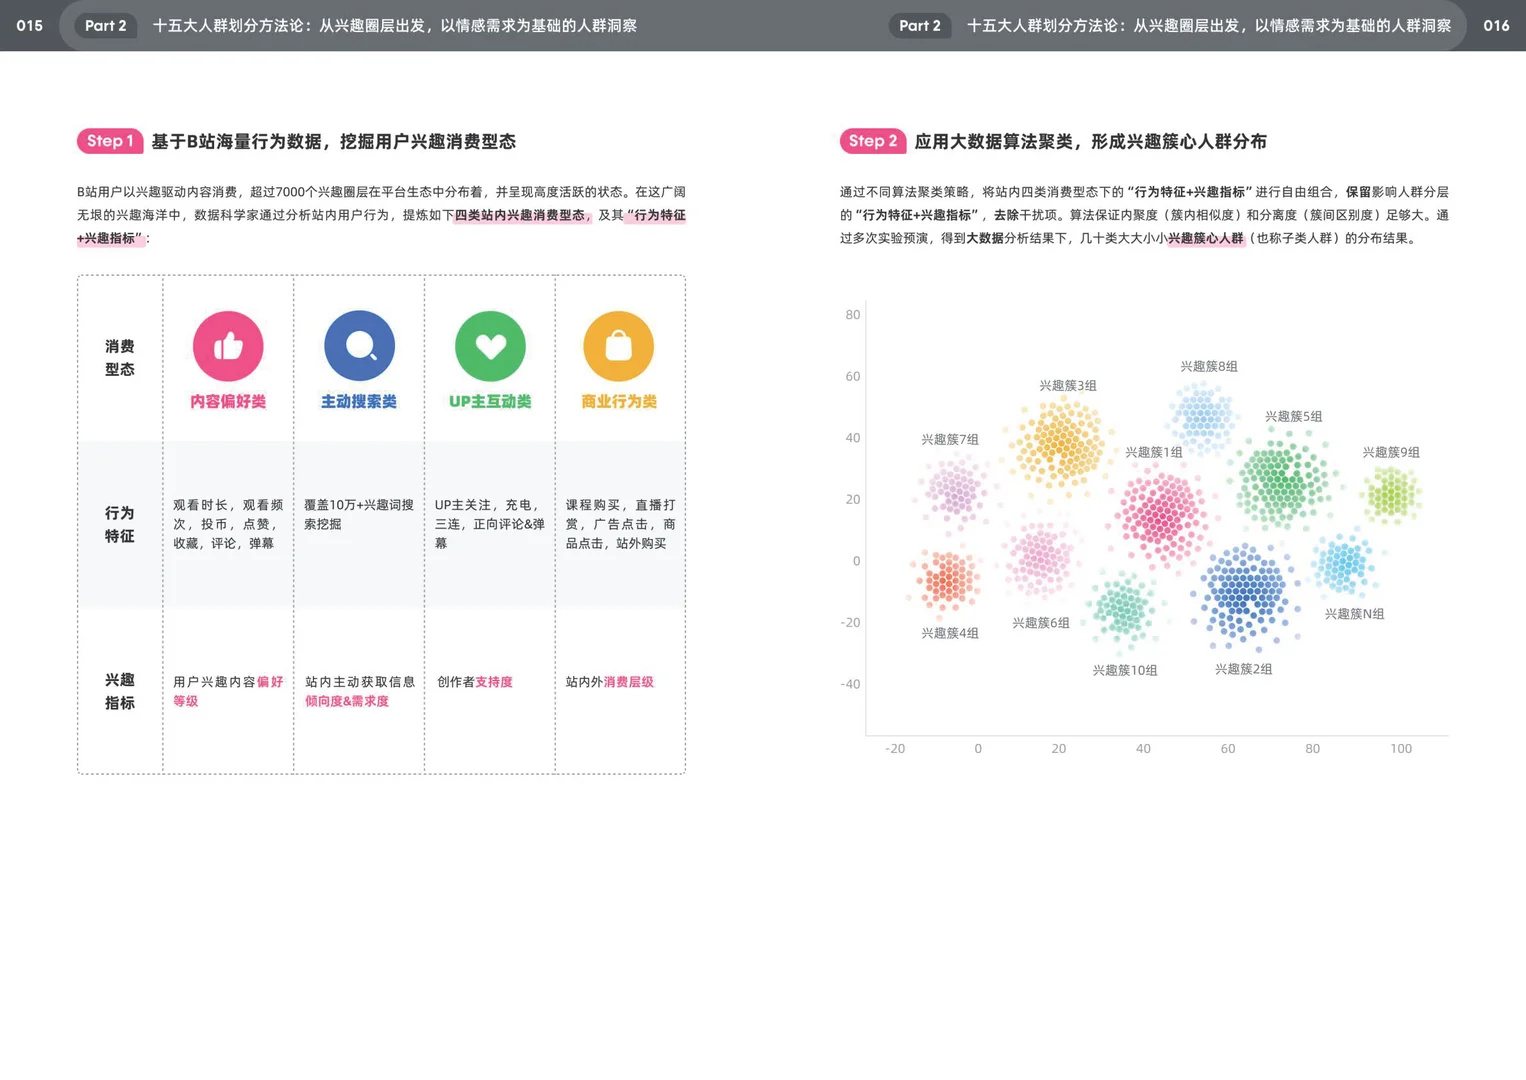Click the 兴趣簇N组 label on the scatter plot
Screen dimensions: 1526x1080
click(1352, 615)
